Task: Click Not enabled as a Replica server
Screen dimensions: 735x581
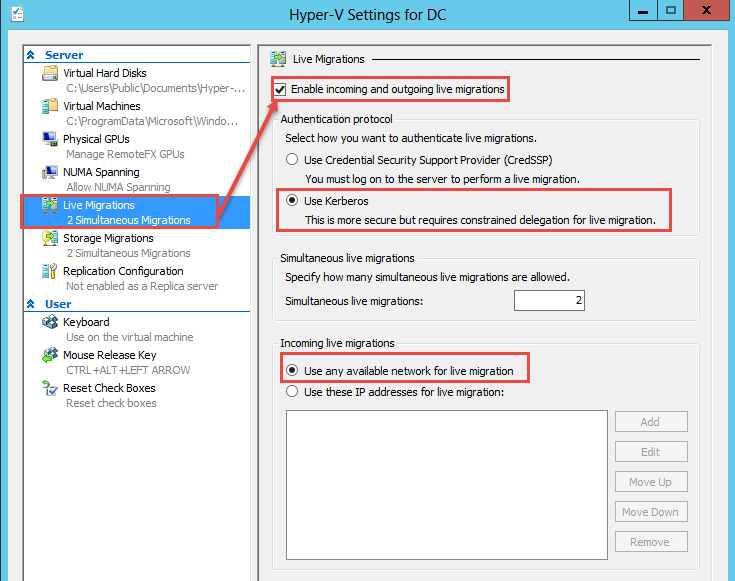Action: point(142,286)
